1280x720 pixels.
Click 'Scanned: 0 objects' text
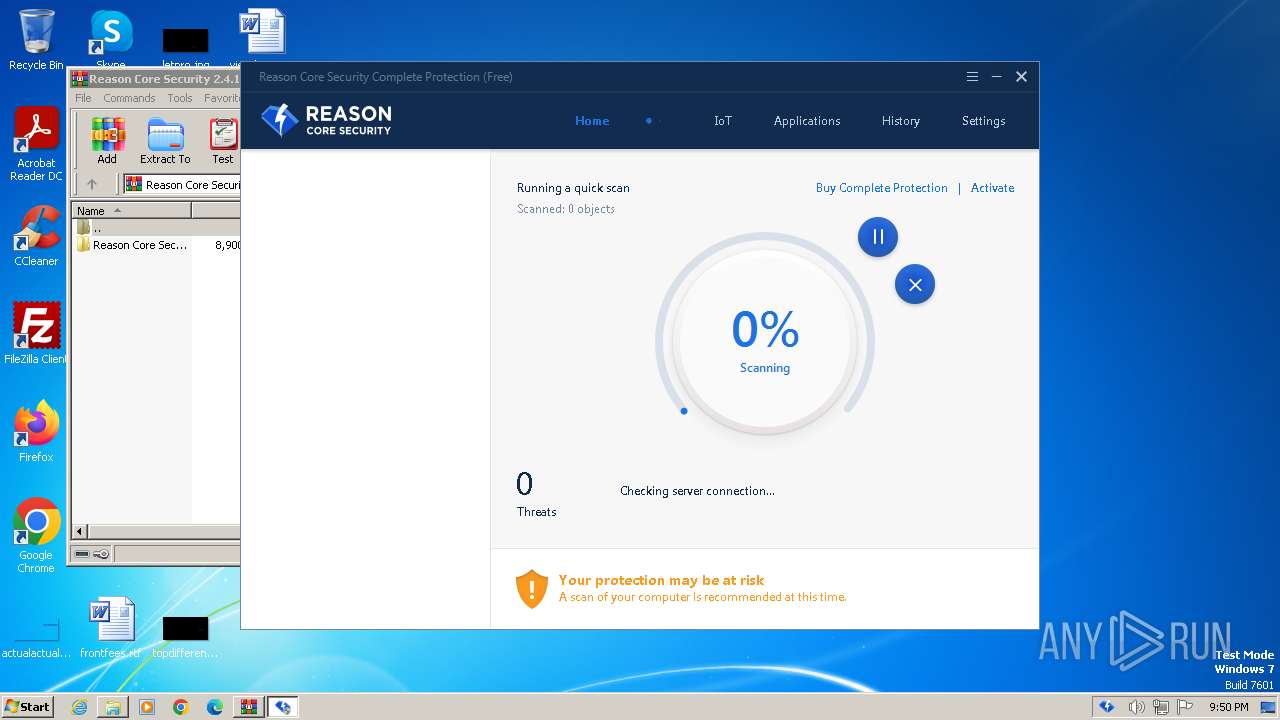566,209
